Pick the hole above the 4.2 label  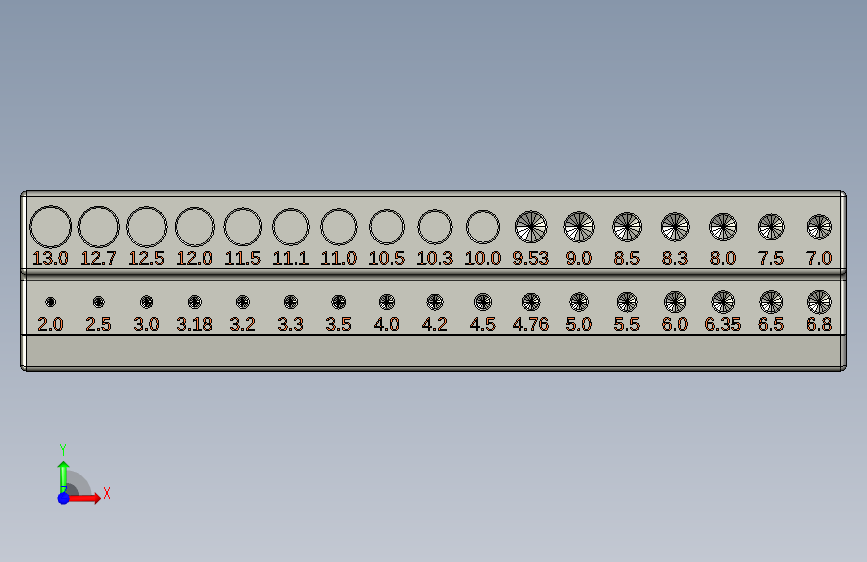click(x=435, y=302)
